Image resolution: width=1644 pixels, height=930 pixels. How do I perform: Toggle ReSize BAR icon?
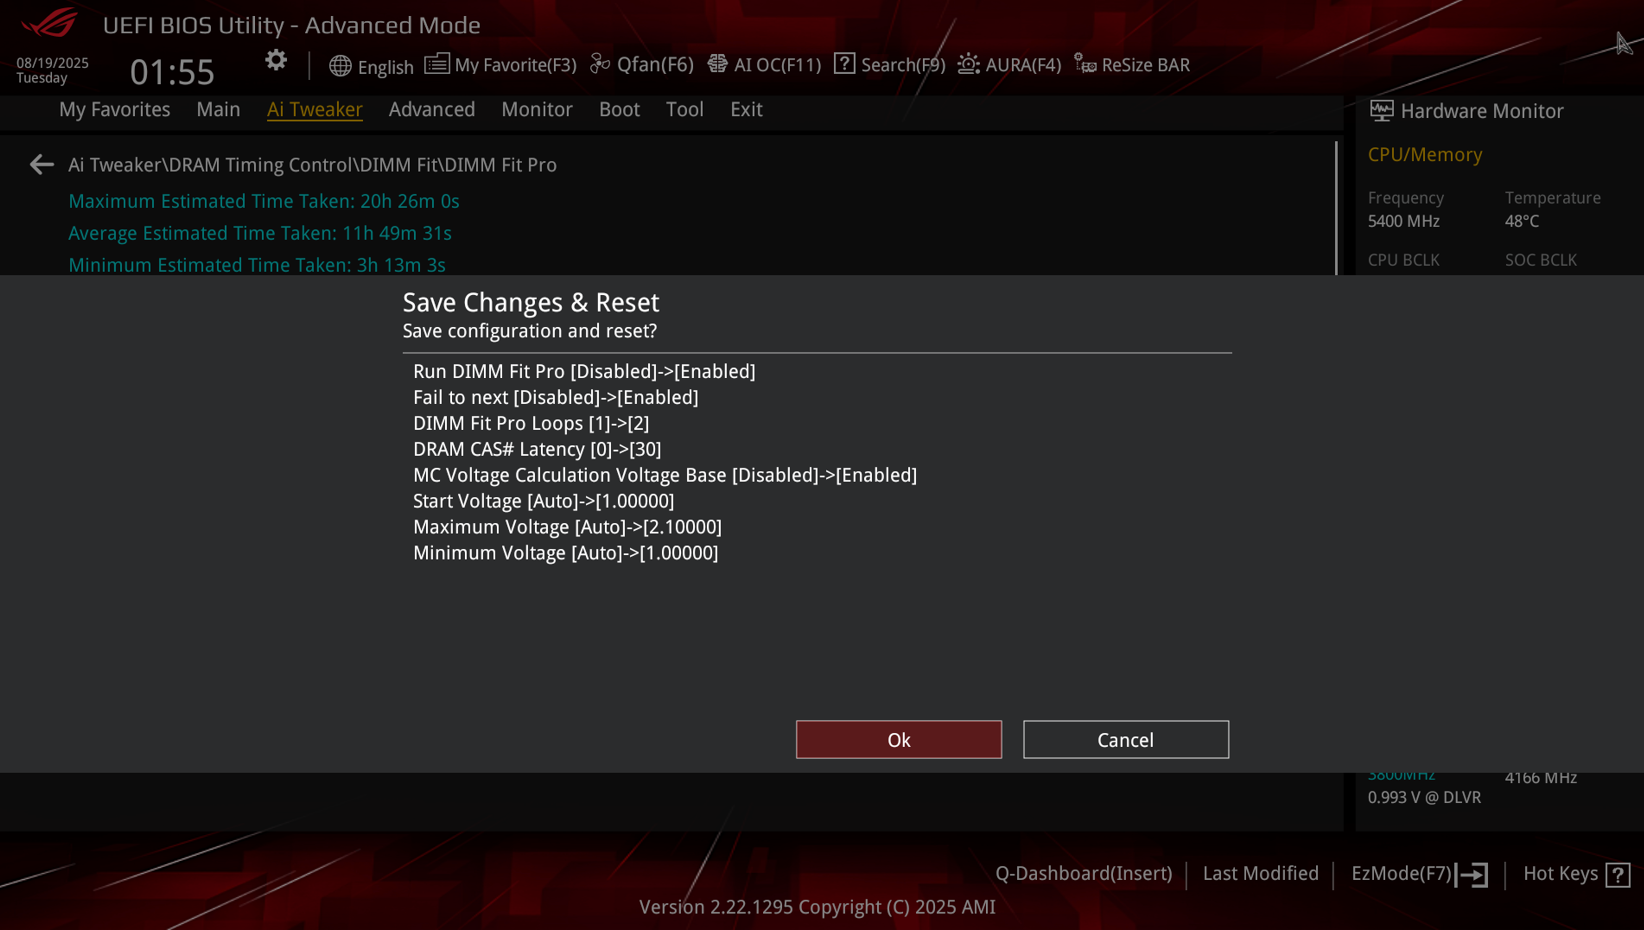1085,64
